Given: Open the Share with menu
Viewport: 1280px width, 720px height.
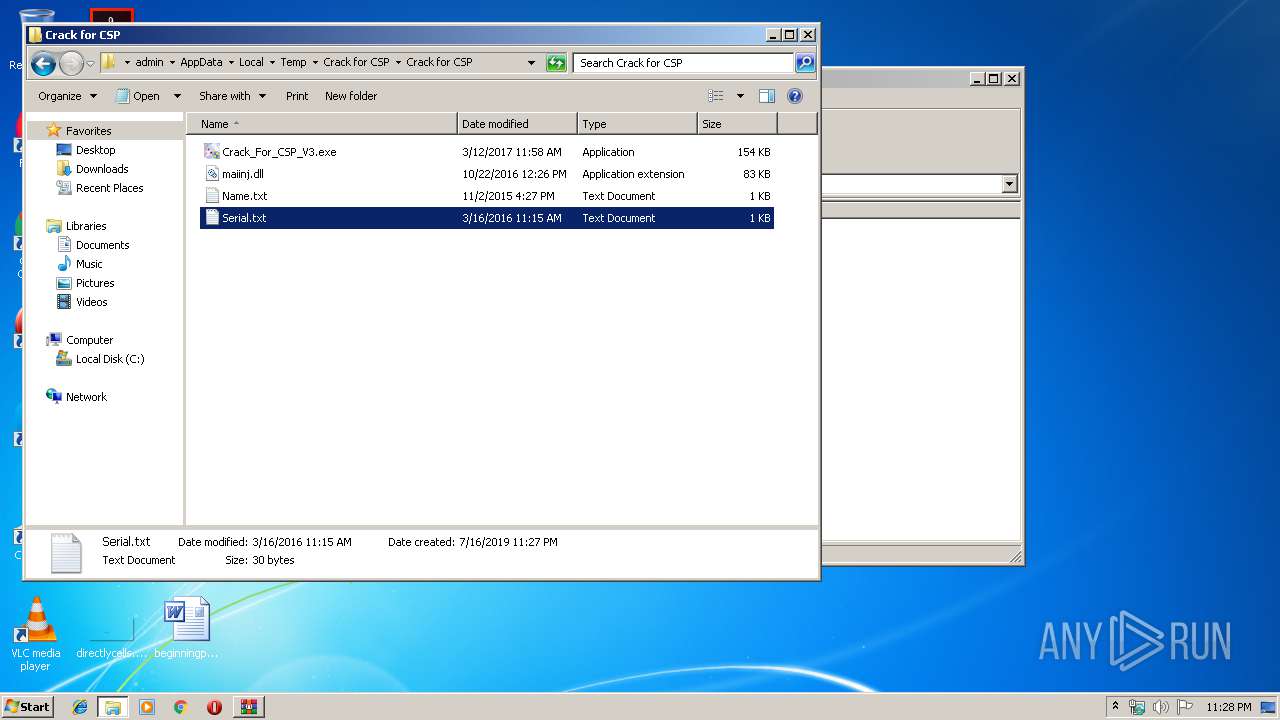Looking at the screenshot, I should (232, 96).
